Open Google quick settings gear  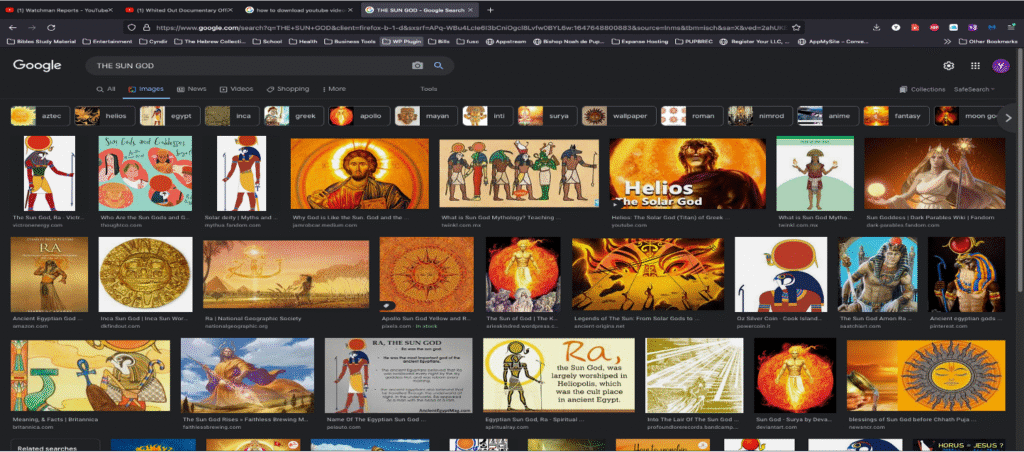949,65
